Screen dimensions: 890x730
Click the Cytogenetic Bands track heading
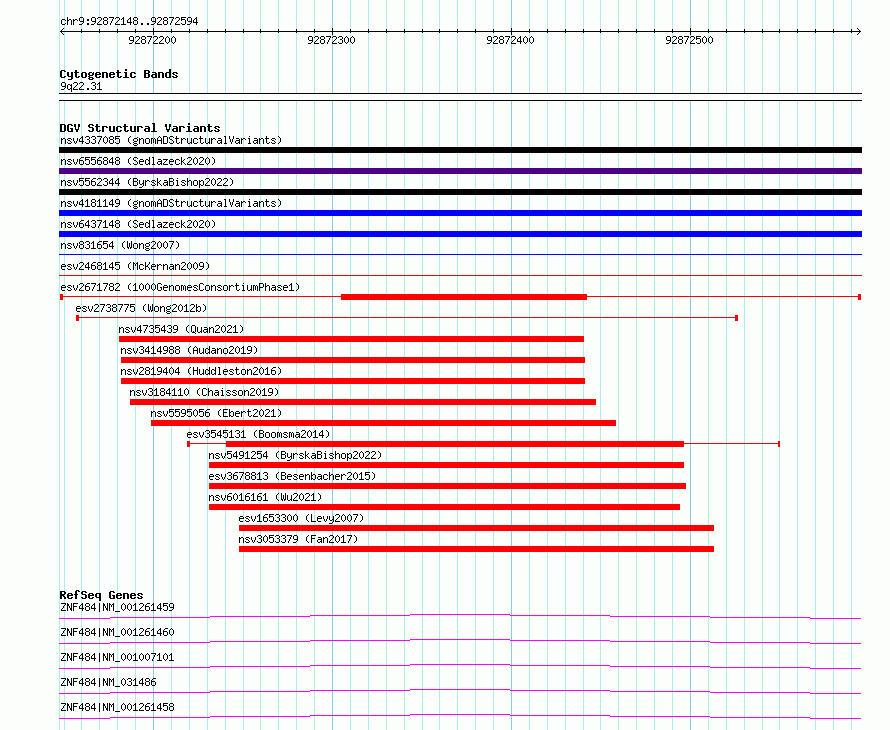[119, 74]
